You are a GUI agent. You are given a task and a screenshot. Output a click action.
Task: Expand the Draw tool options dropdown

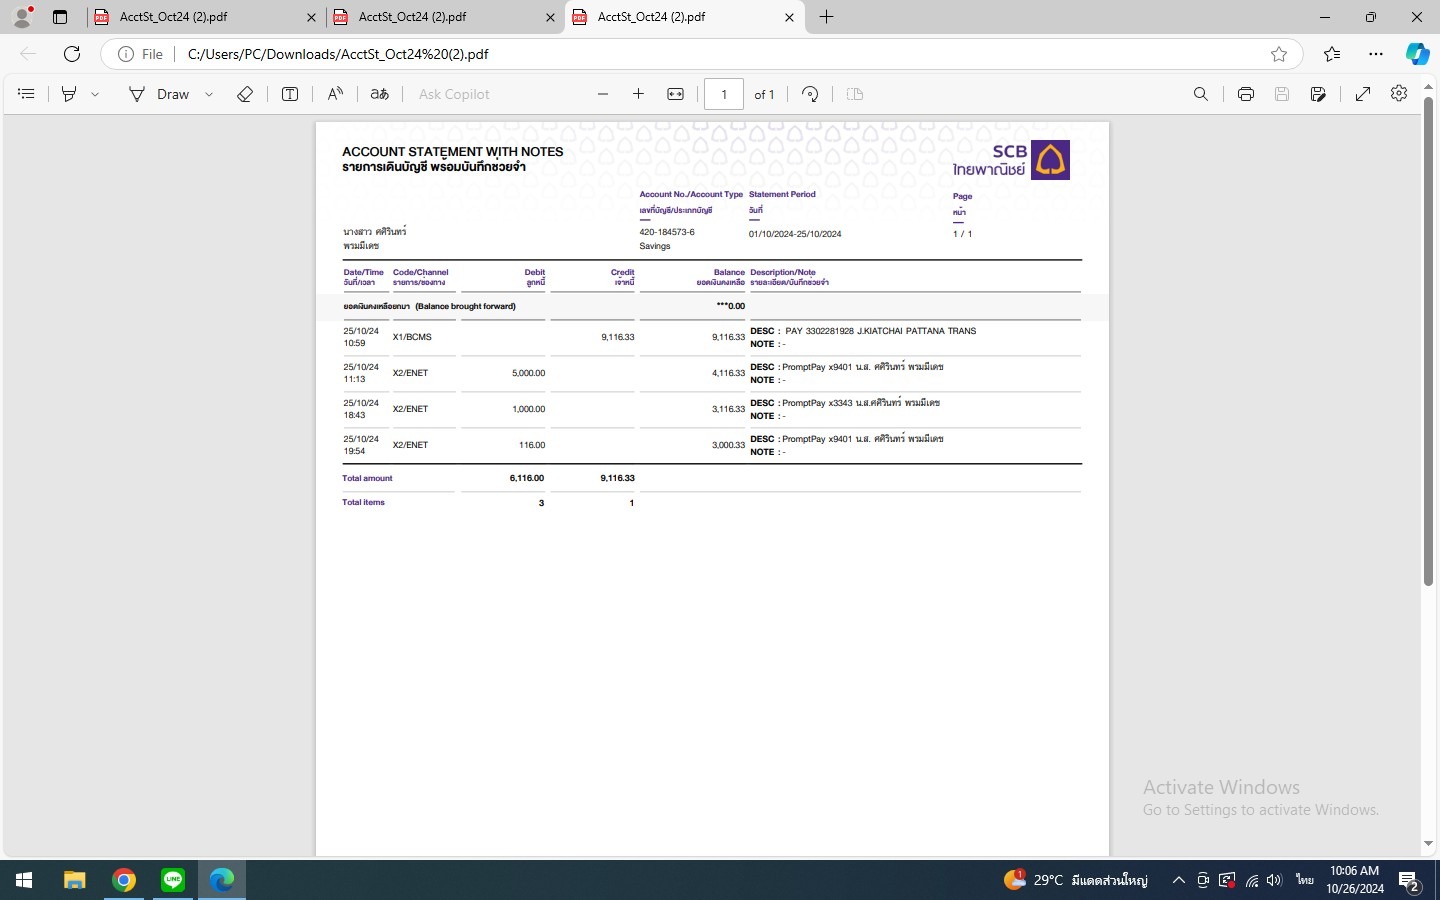[209, 94]
